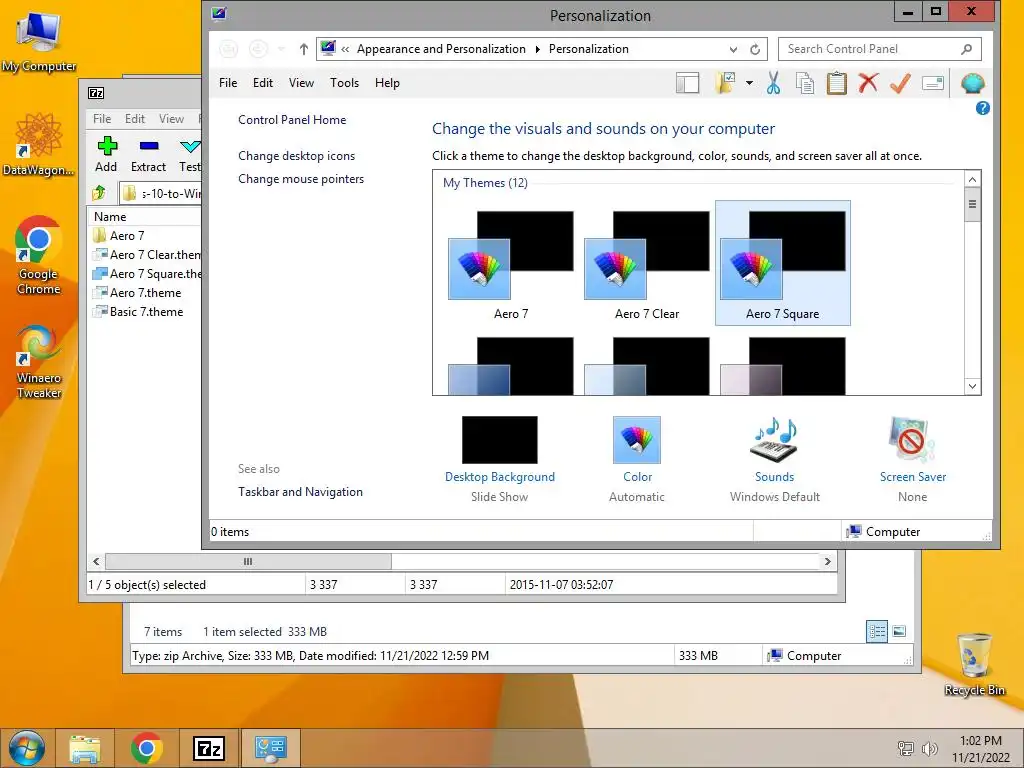Open the View menu in Personalization
Image resolution: width=1024 pixels, height=768 pixels.
[301, 83]
